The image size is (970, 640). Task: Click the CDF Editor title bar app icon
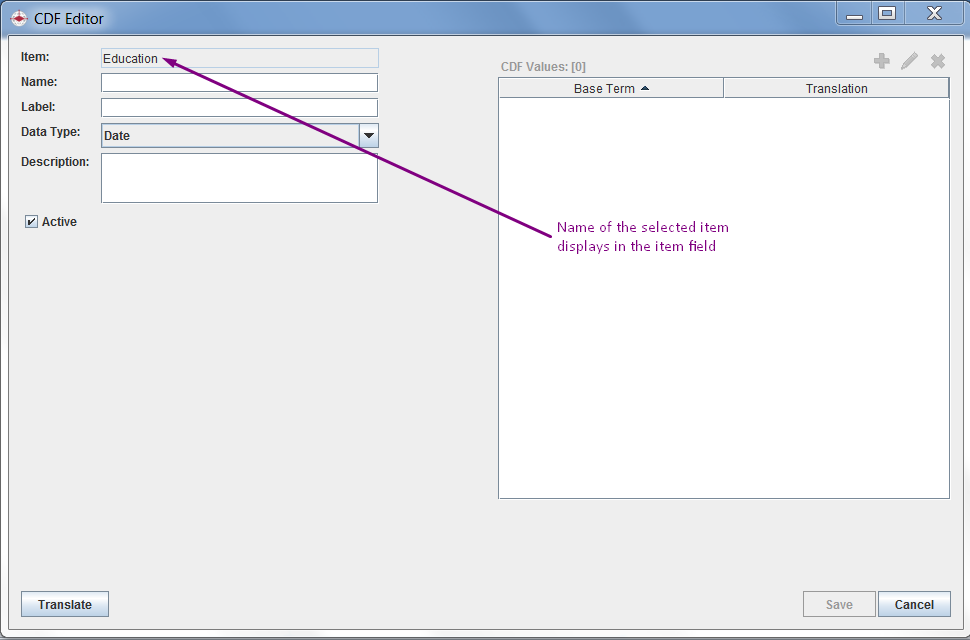pyautogui.click(x=19, y=18)
